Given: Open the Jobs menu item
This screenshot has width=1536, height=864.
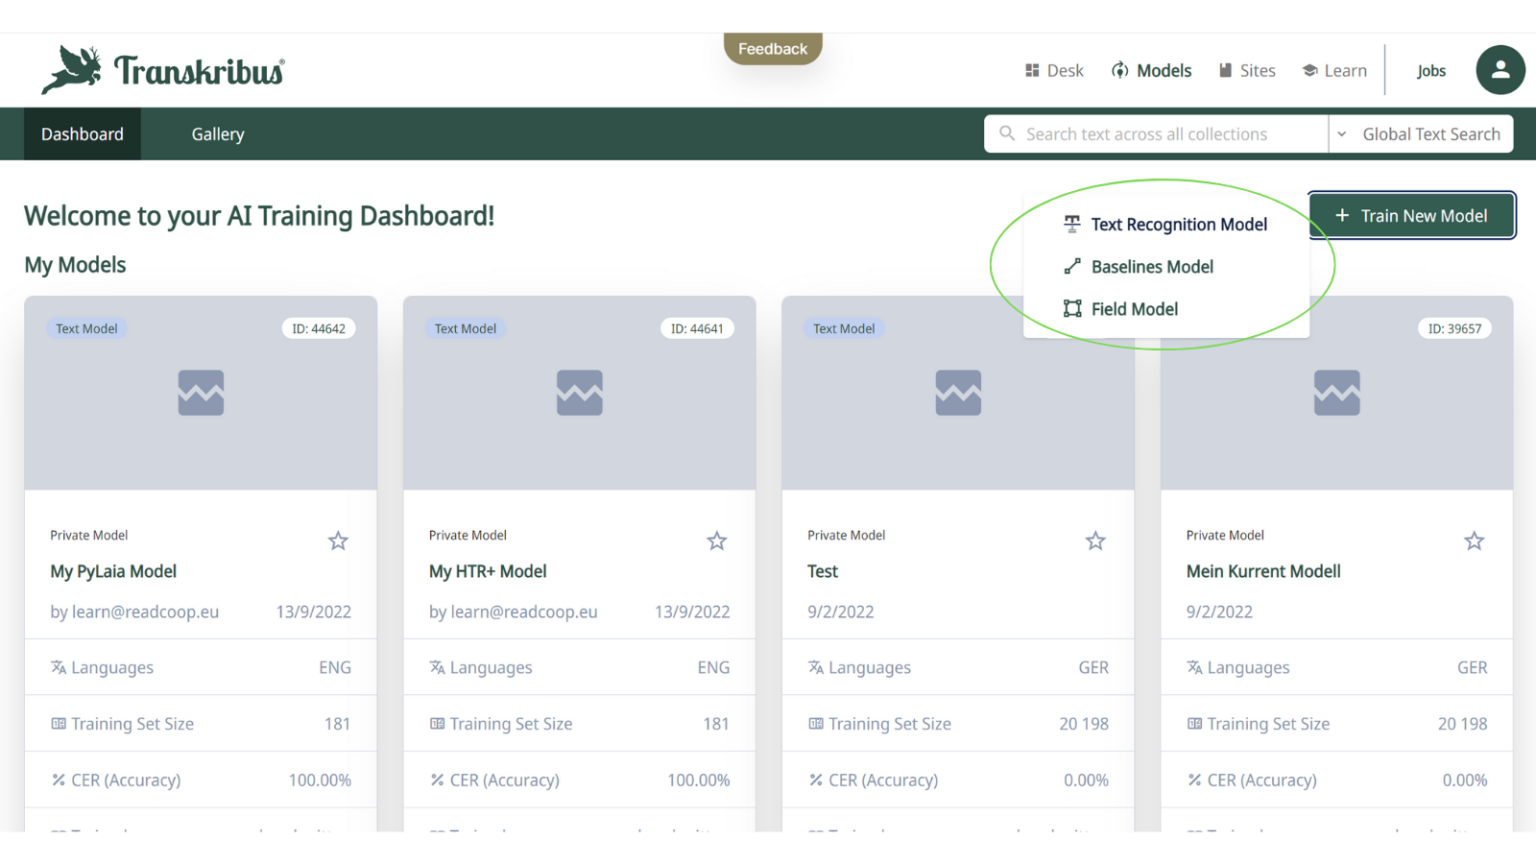Looking at the screenshot, I should click(1431, 70).
